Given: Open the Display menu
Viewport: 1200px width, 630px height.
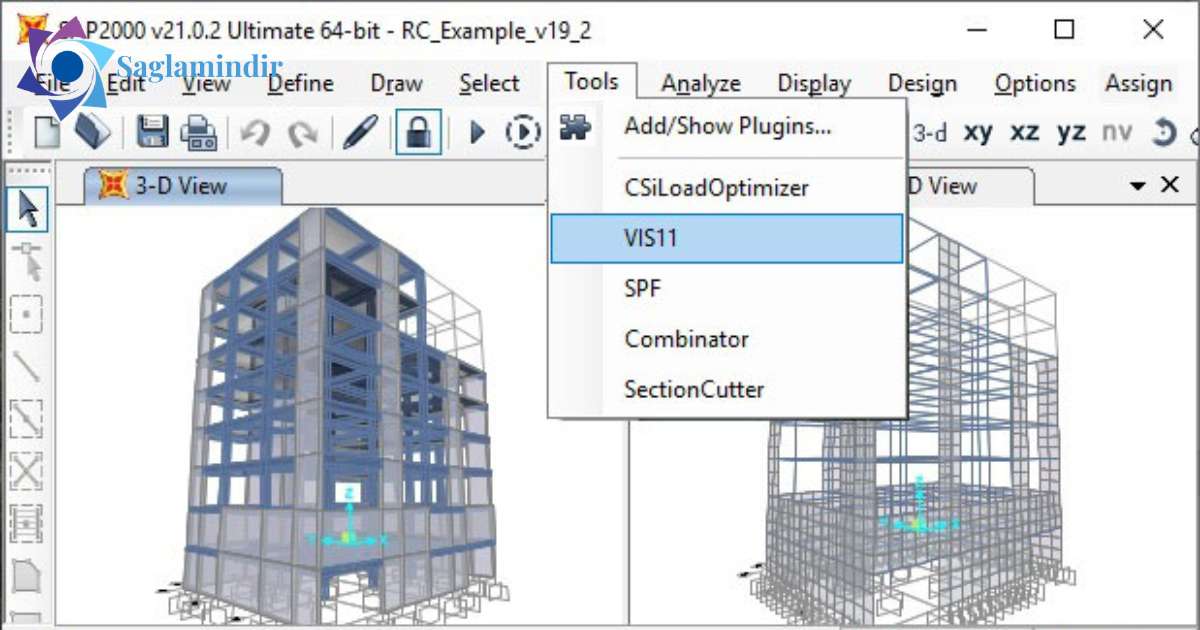Looking at the screenshot, I should 814,84.
